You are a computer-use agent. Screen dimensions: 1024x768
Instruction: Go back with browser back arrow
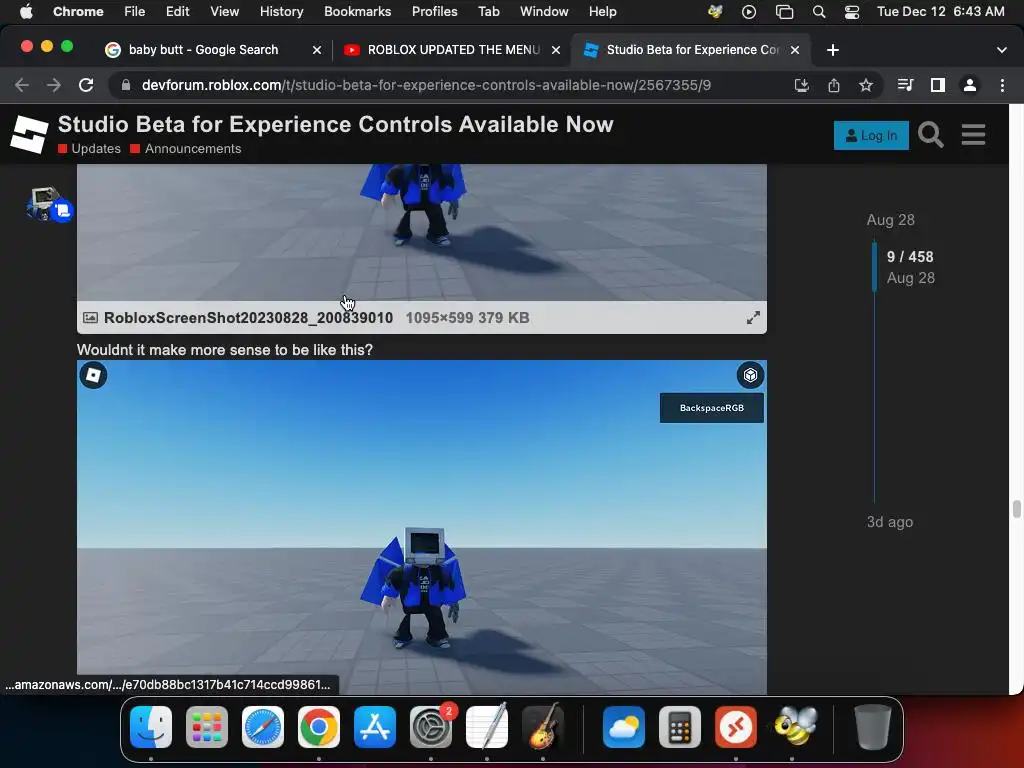tap(22, 85)
